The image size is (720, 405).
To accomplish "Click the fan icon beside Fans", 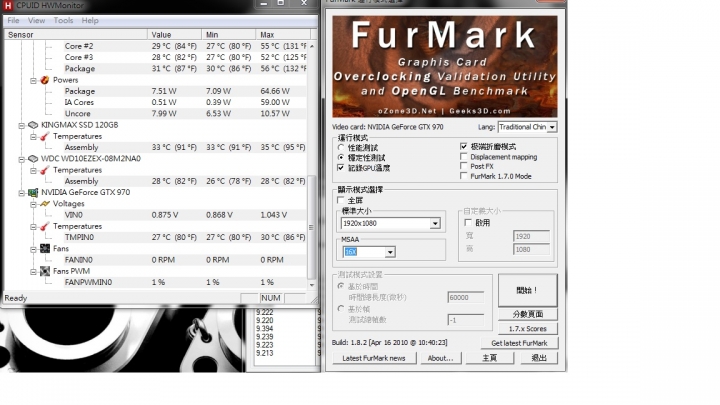I will pos(45,248).
